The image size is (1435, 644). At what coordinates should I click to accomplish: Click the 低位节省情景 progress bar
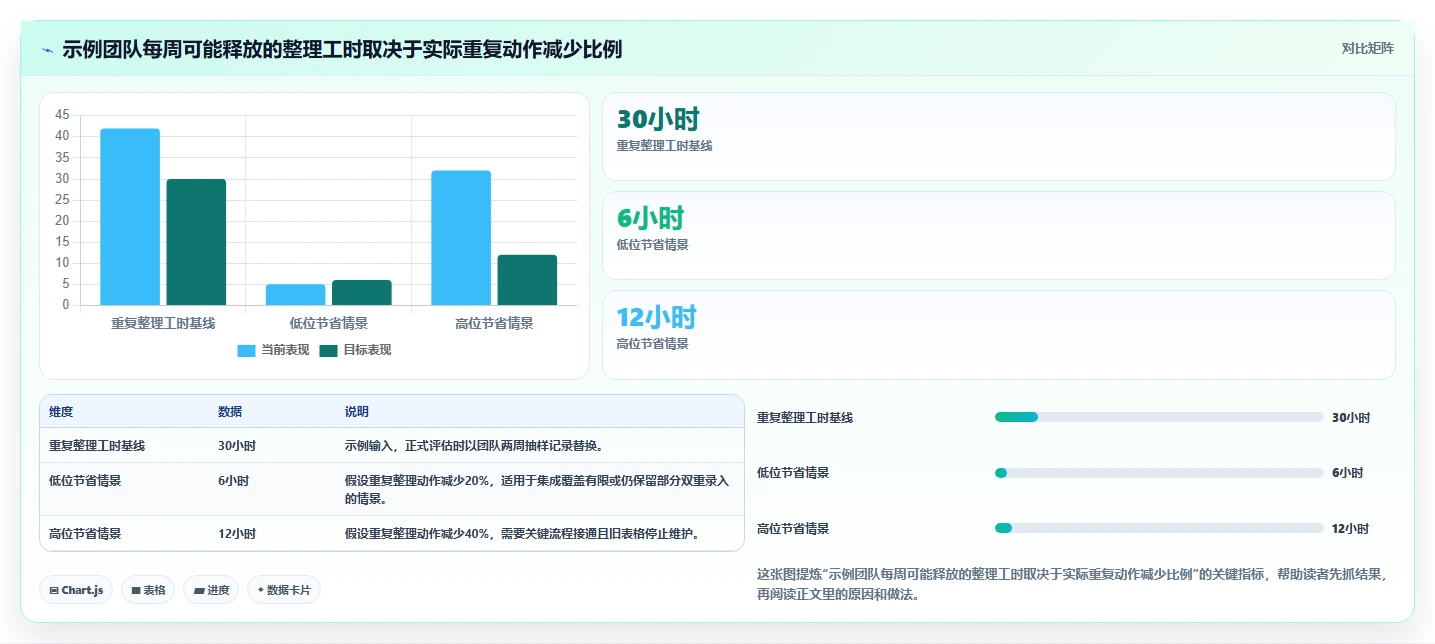(x=1159, y=473)
